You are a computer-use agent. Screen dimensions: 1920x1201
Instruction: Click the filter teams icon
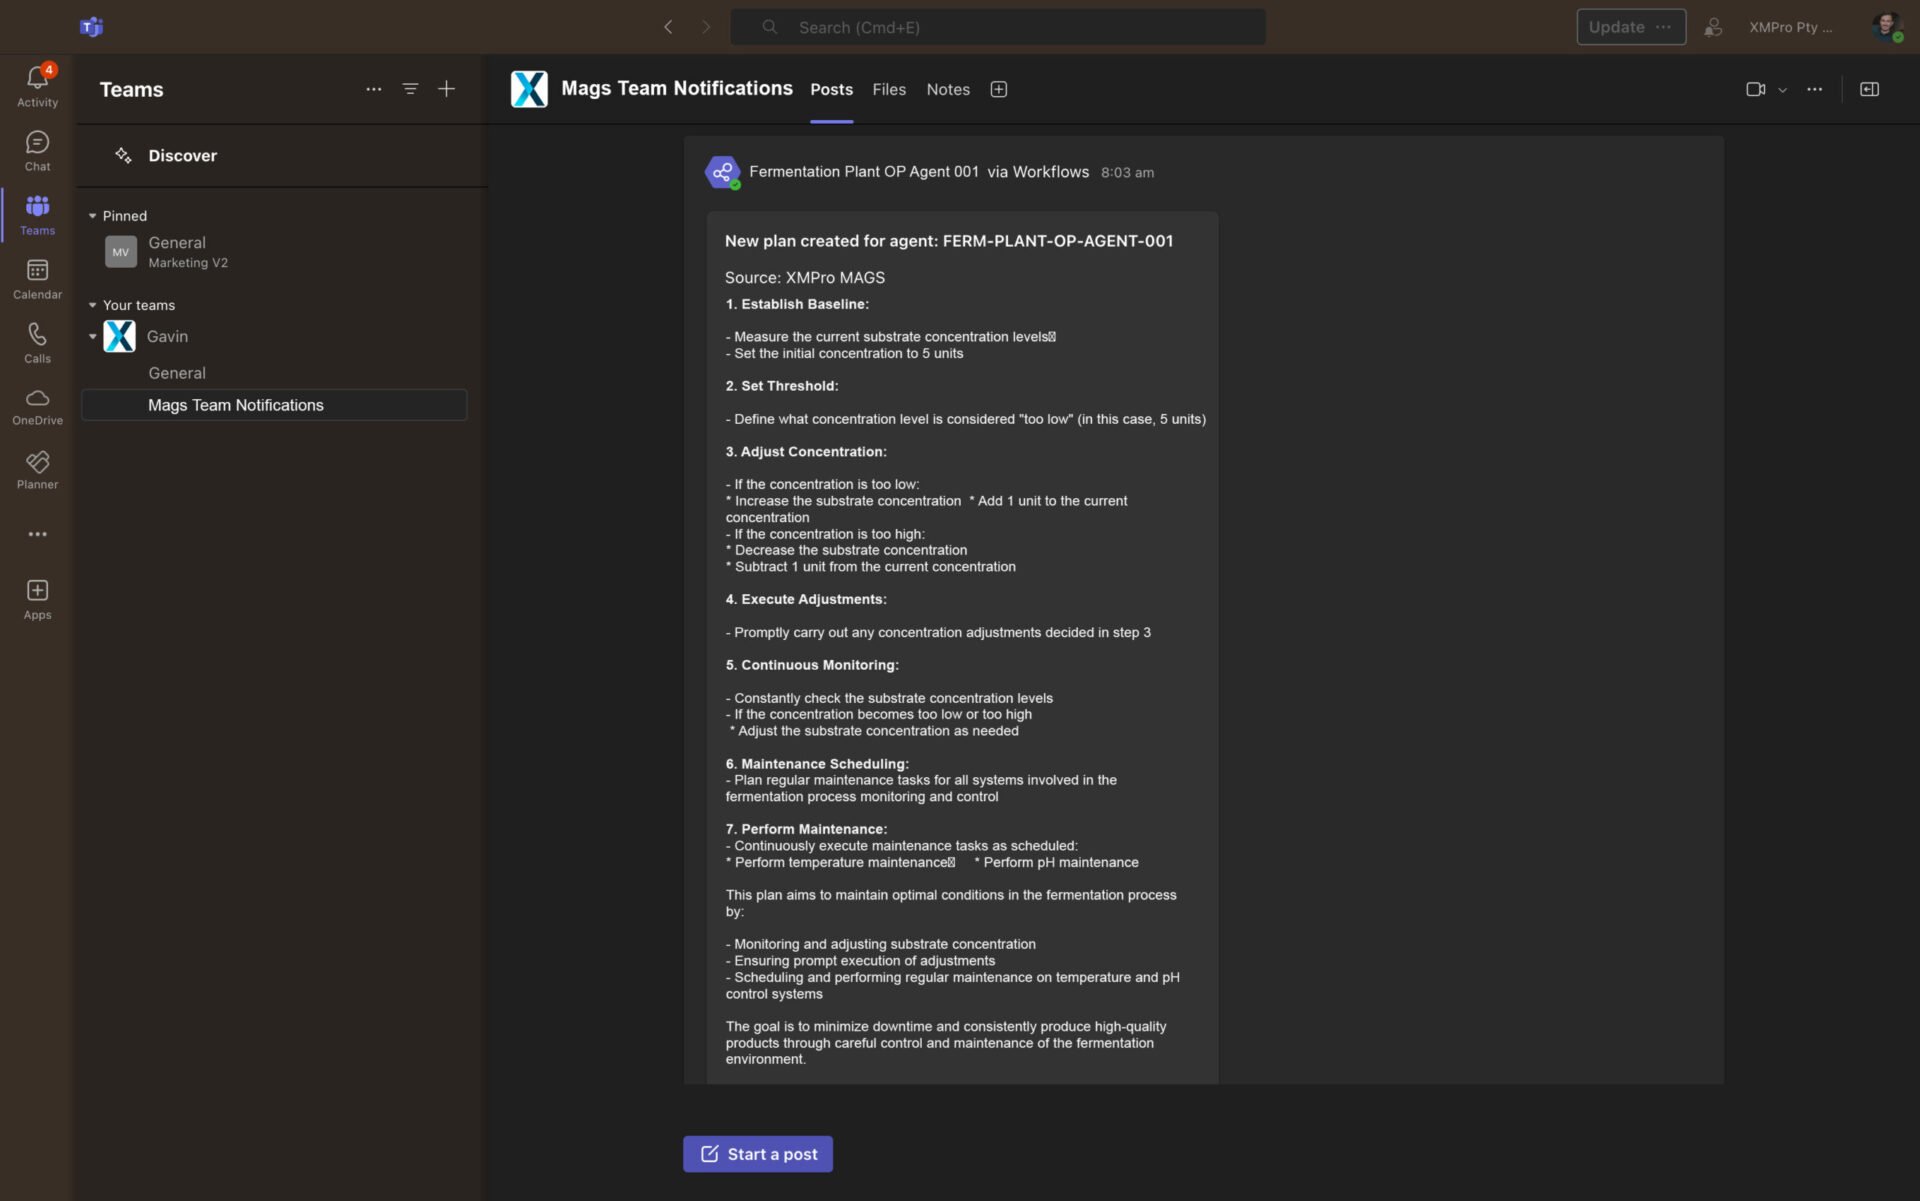(x=410, y=89)
